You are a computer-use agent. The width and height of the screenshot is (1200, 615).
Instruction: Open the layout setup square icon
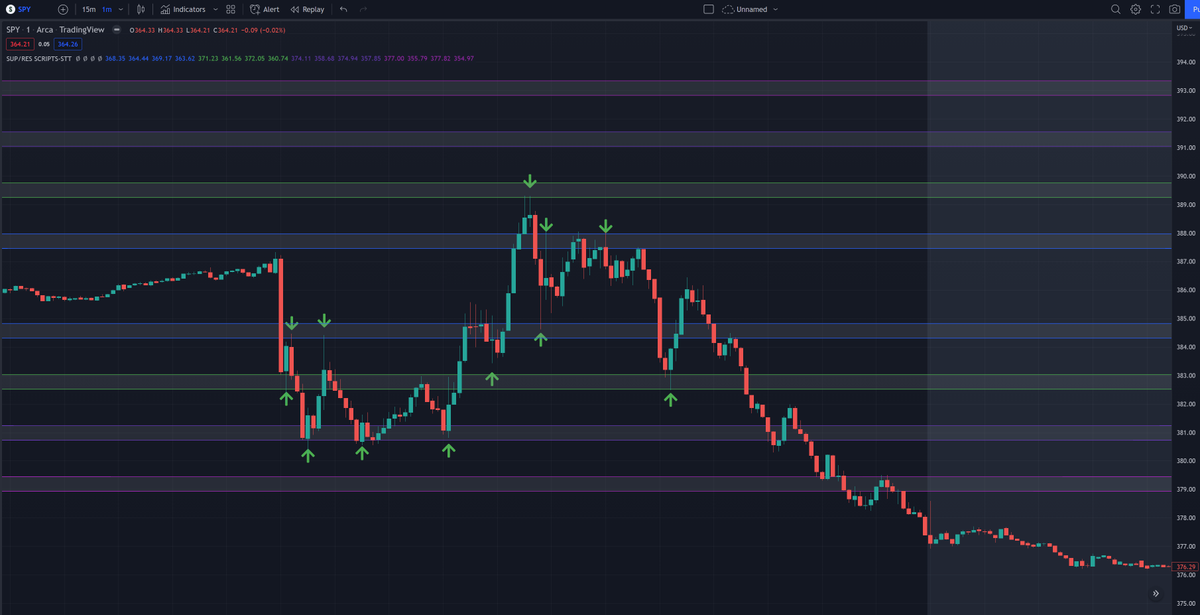[708, 9]
